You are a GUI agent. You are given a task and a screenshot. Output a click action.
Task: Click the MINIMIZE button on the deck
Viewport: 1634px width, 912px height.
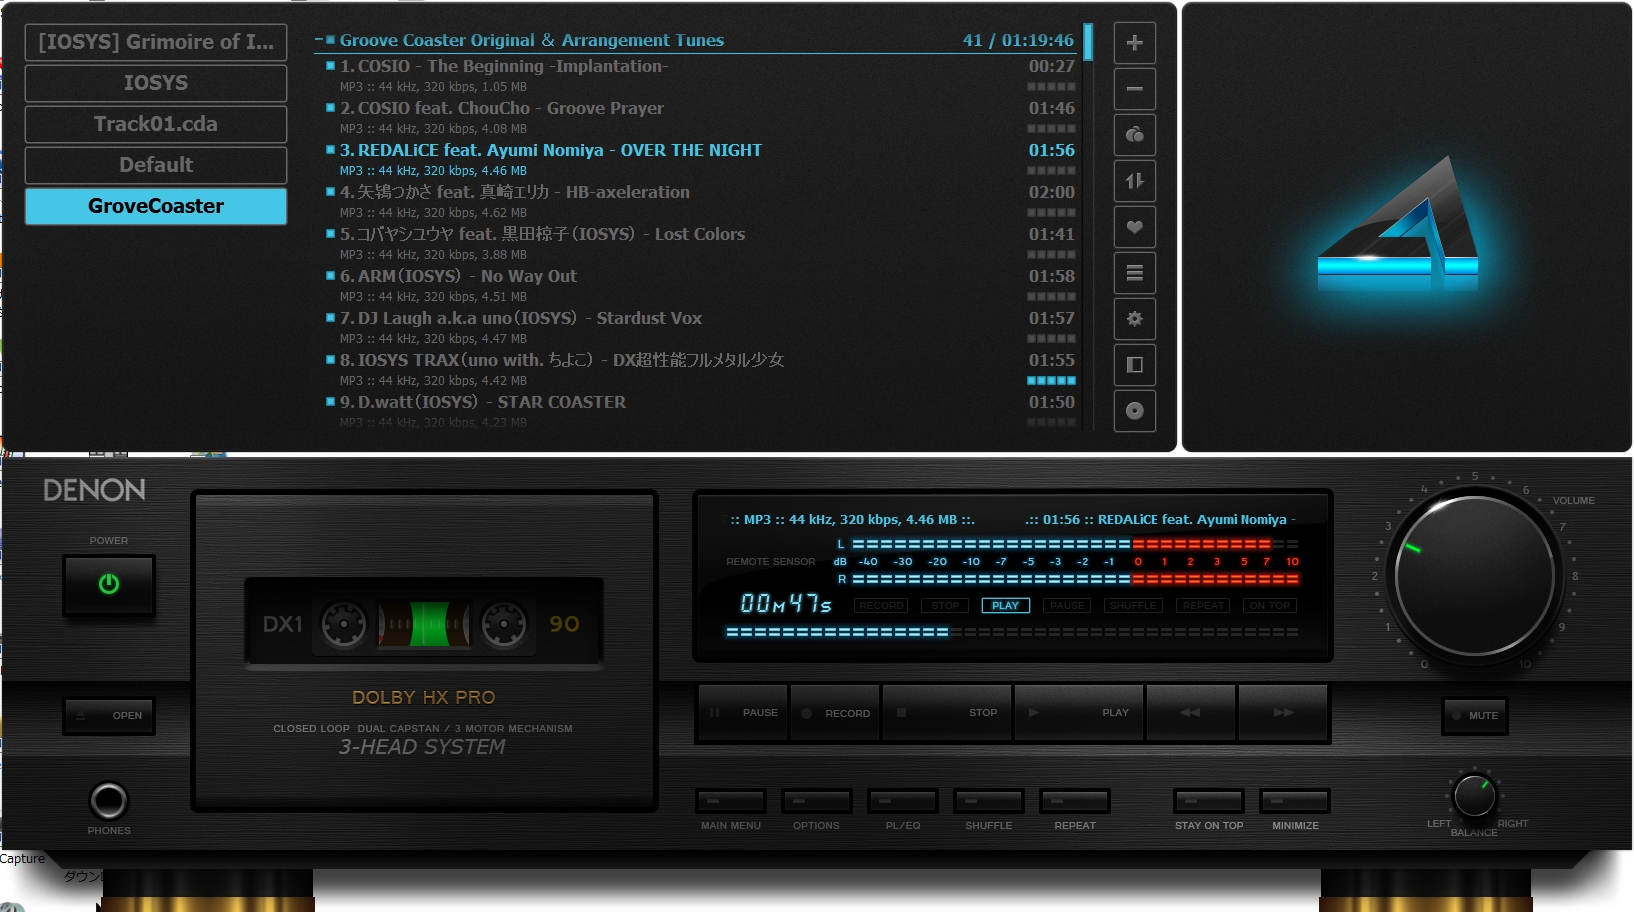1295,801
